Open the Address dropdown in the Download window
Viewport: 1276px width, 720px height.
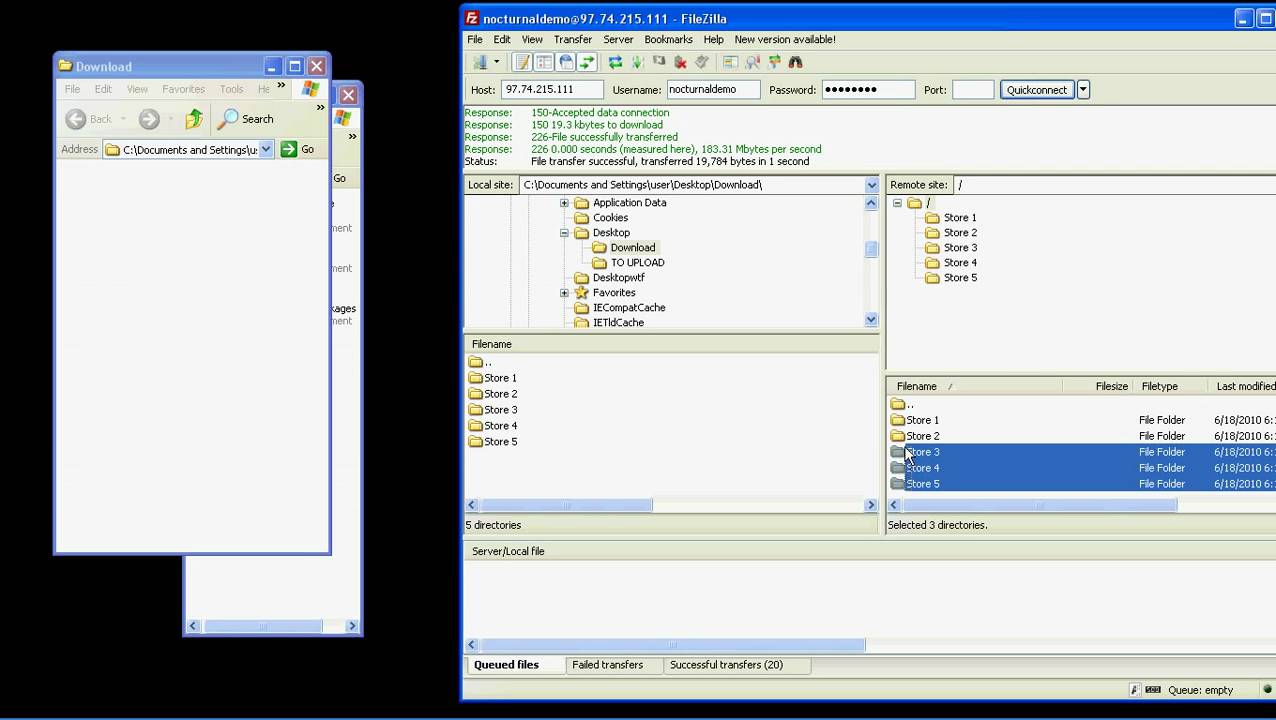pos(266,149)
